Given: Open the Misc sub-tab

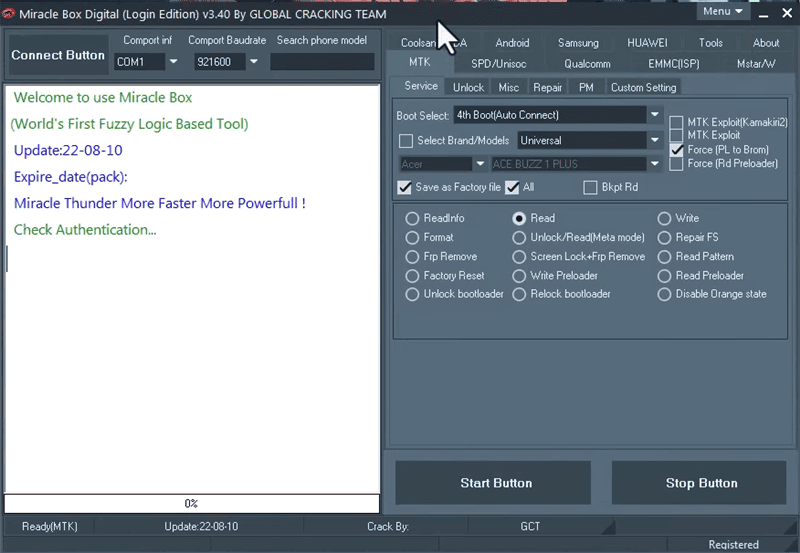Looking at the screenshot, I should (x=508, y=87).
